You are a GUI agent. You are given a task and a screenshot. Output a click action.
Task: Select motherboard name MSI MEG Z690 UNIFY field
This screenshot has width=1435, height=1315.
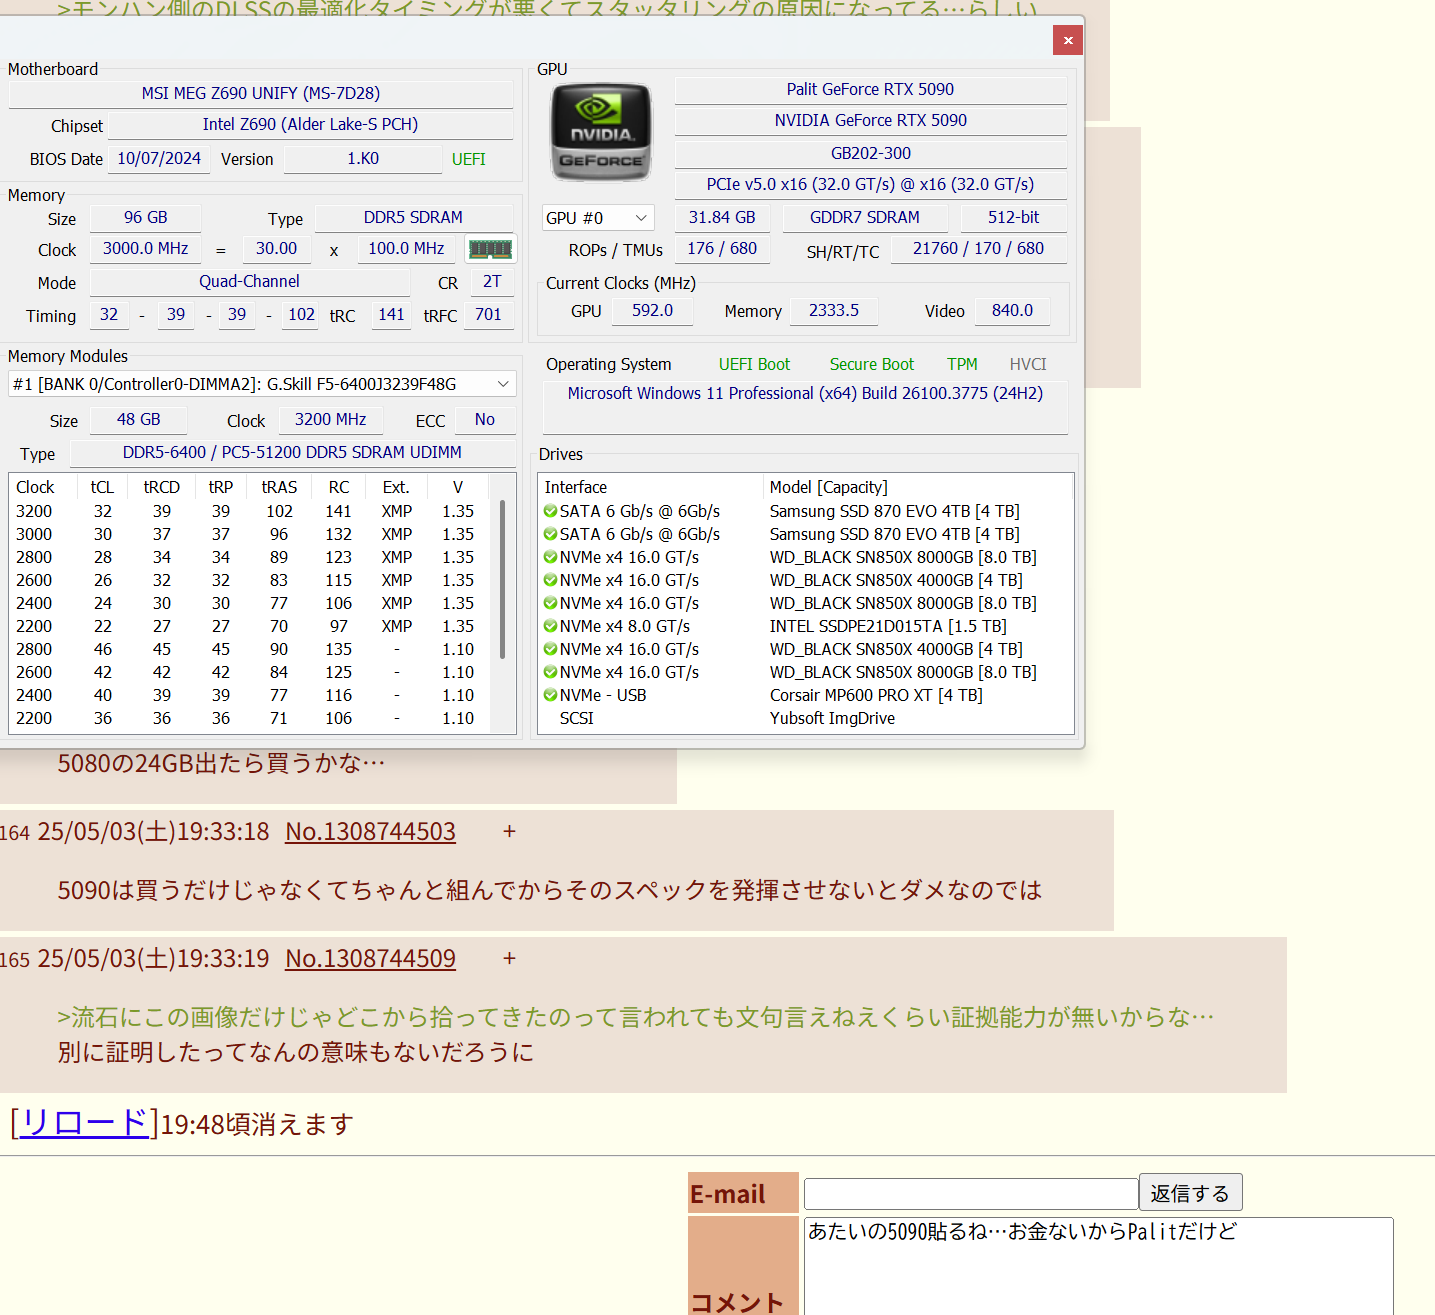point(261,93)
